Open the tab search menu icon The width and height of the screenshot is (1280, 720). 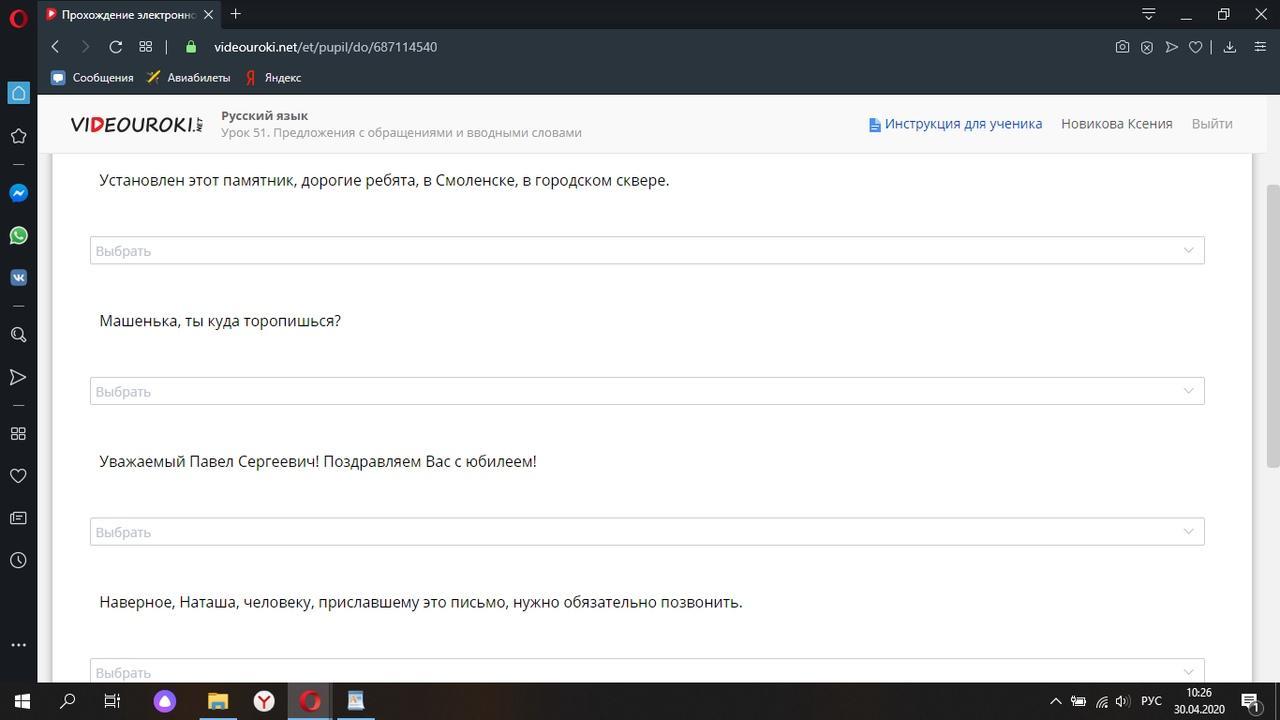(1149, 14)
